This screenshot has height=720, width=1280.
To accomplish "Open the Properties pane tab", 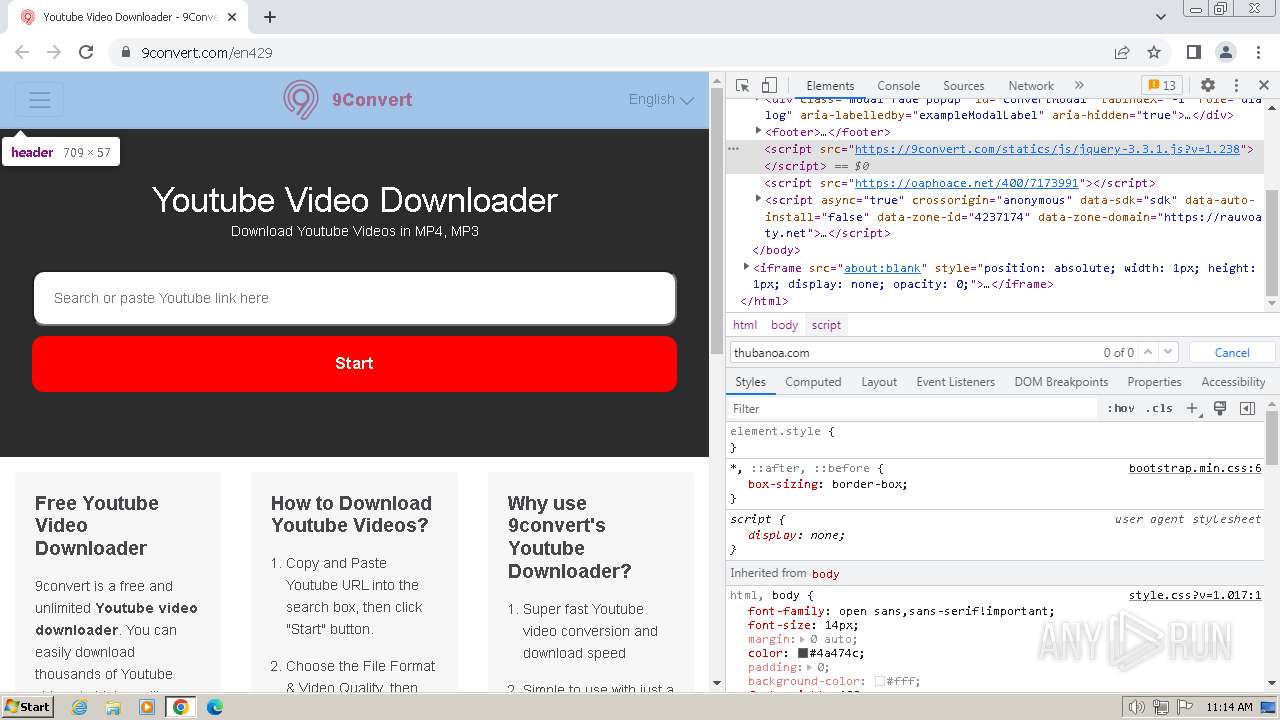I will (1154, 382).
